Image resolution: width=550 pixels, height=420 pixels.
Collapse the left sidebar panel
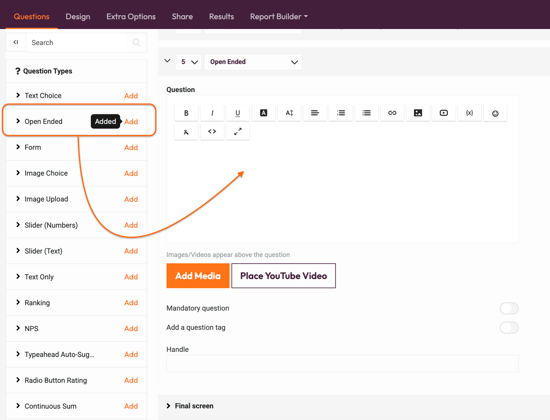coord(16,42)
